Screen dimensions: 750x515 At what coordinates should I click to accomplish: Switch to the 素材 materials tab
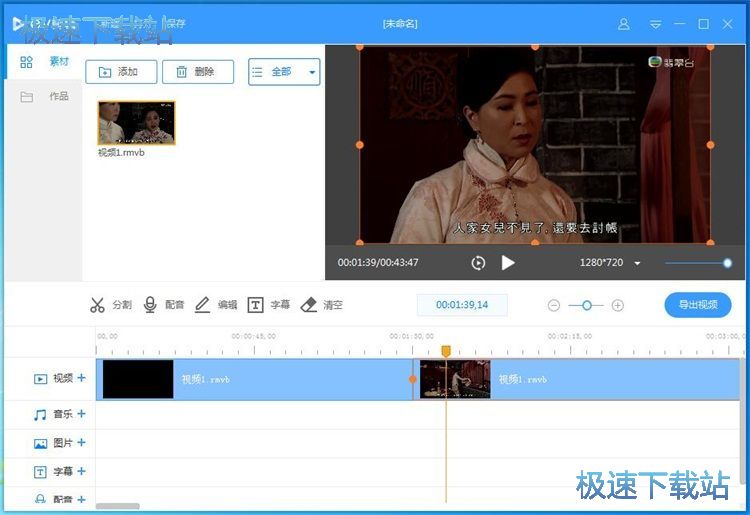coord(44,62)
